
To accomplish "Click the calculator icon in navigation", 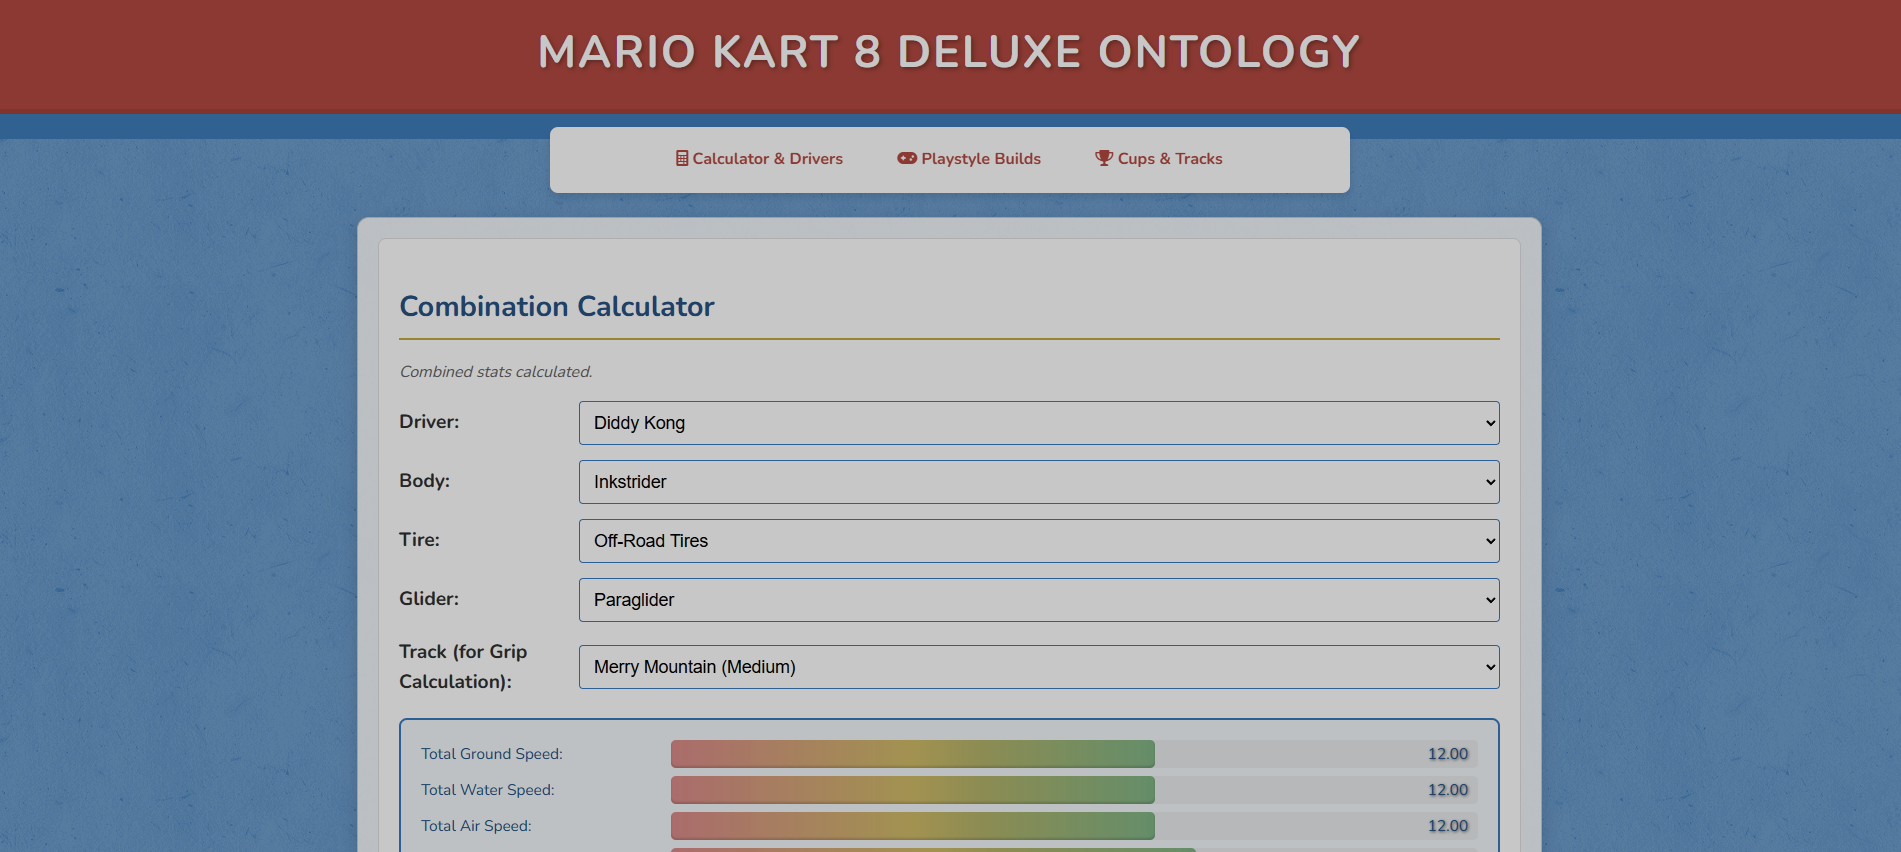I will pyautogui.click(x=682, y=158).
